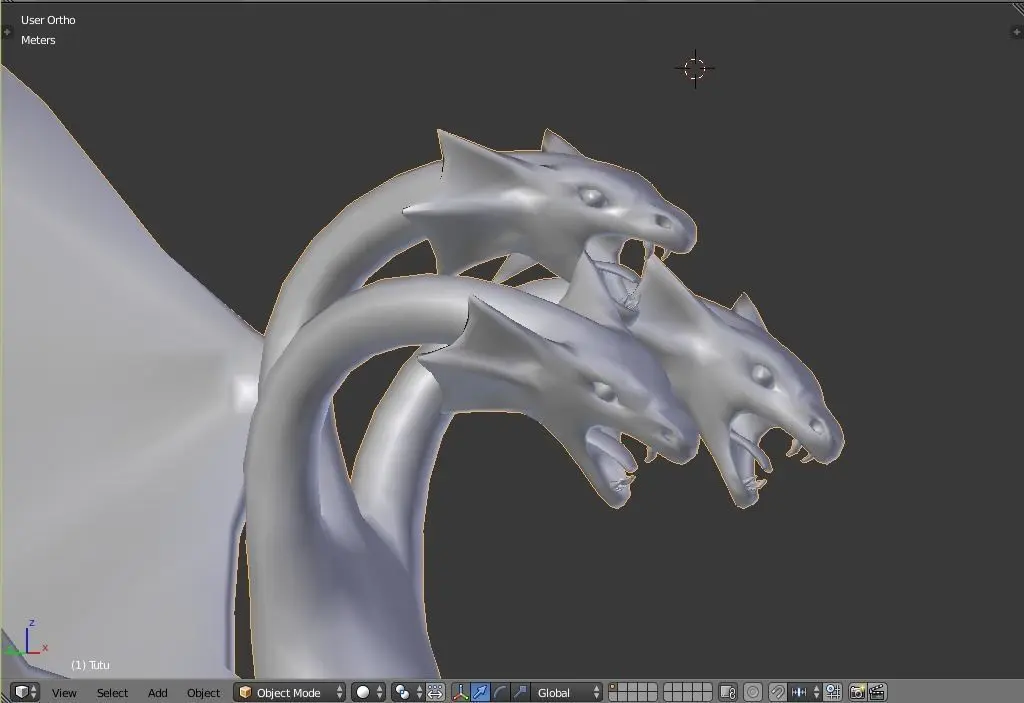Open the viewport shading sphere dropdown
Viewport: 1024px width, 703px height.
[x=368, y=693]
